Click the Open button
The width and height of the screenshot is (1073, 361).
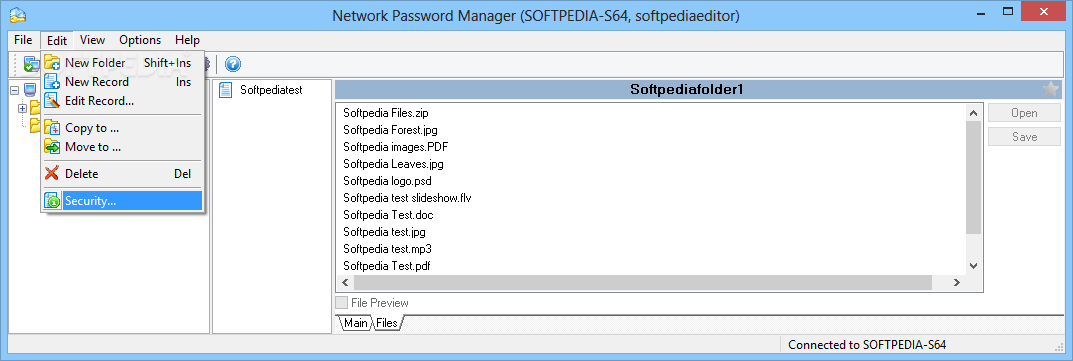click(1024, 113)
